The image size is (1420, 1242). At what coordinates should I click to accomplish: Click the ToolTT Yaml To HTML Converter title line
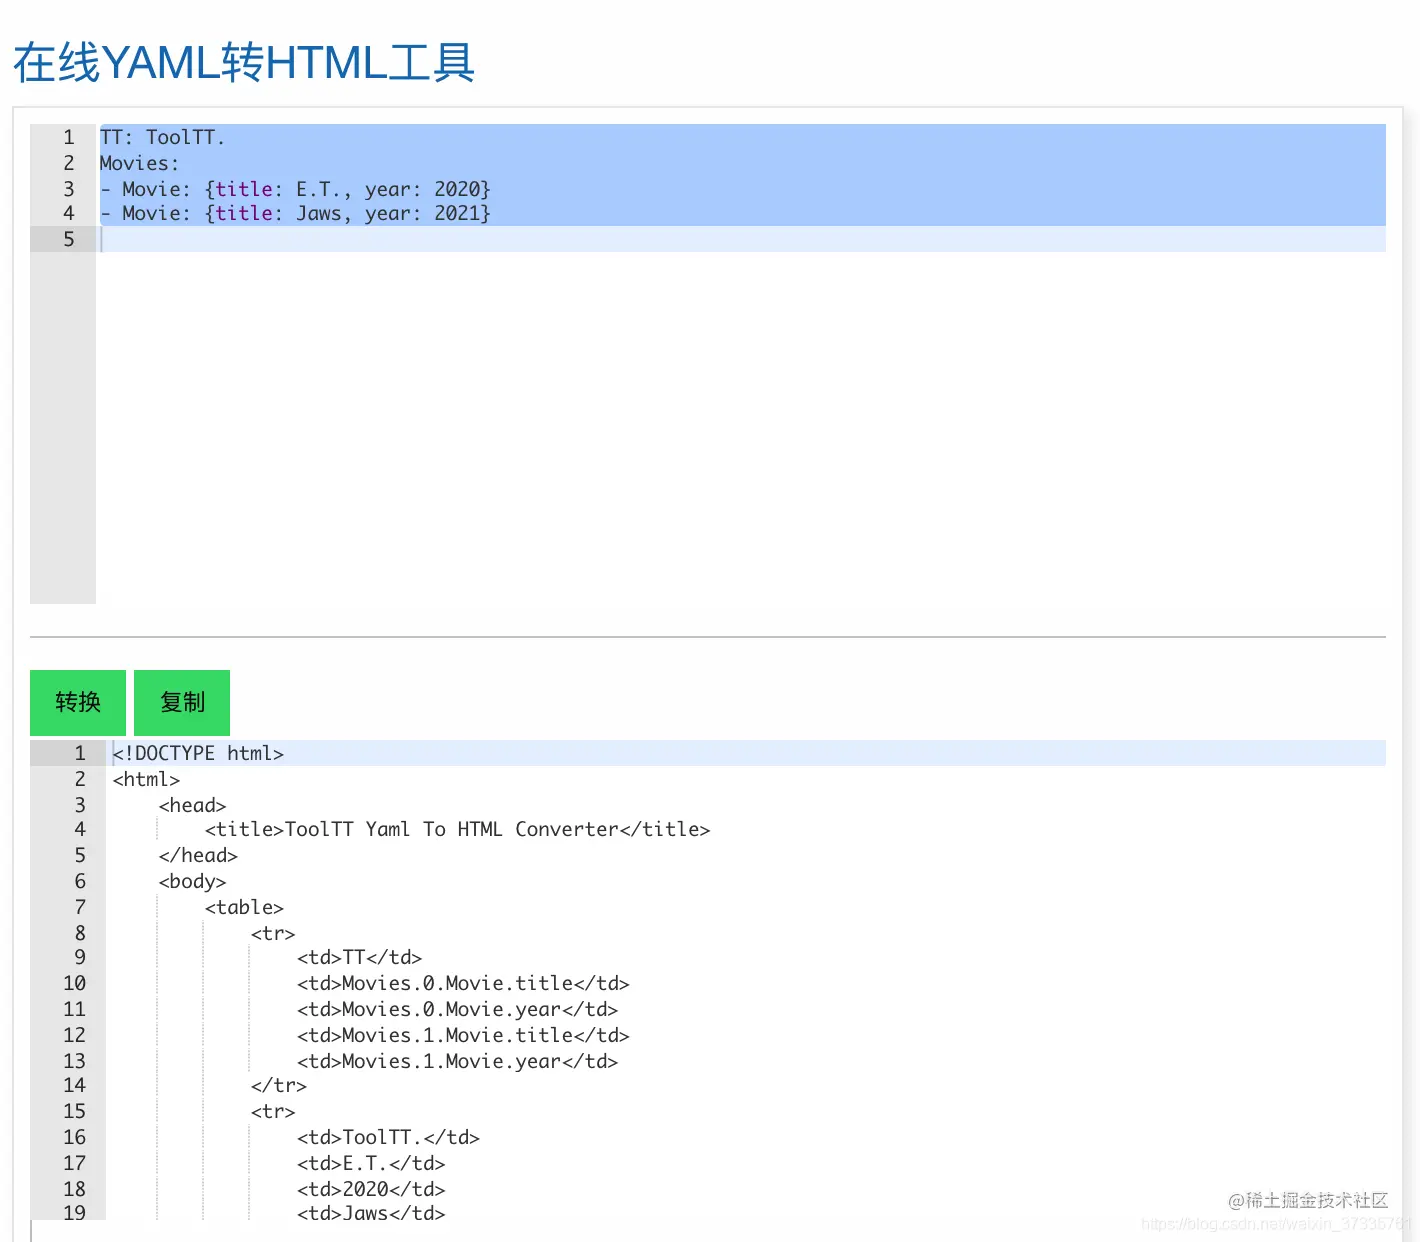coord(457,829)
